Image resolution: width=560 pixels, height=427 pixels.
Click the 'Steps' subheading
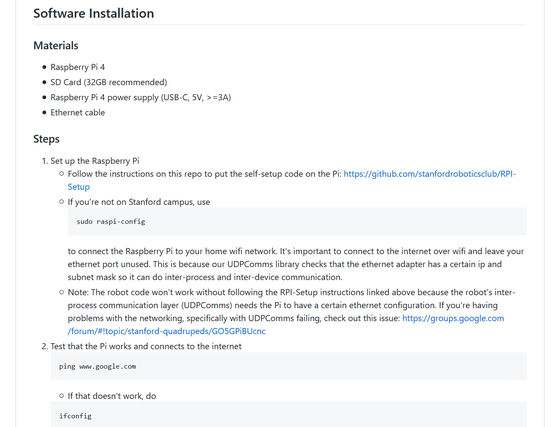tap(46, 139)
